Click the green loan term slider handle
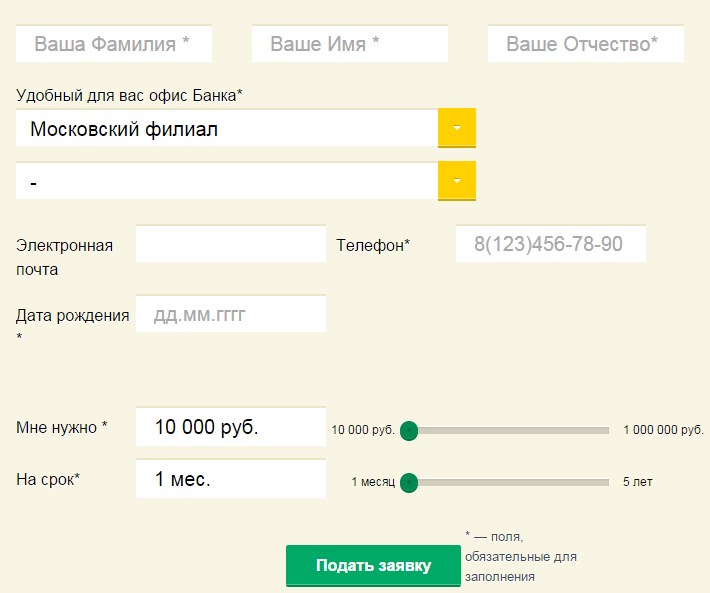Screen dimensions: 710x593 point(408,483)
